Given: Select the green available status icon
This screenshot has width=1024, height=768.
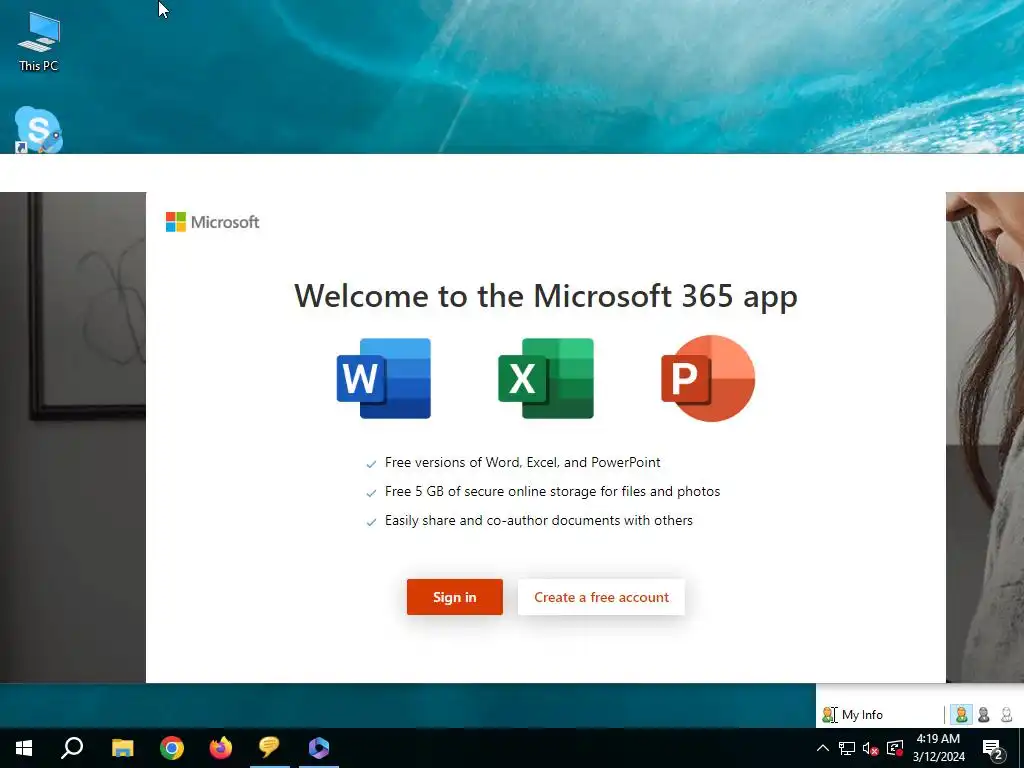Looking at the screenshot, I should (x=961, y=714).
